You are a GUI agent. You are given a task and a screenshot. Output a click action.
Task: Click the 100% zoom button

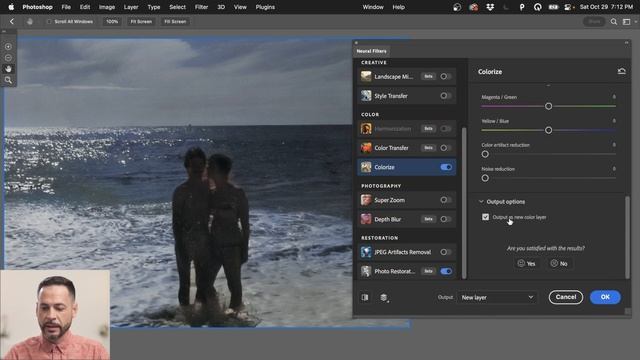click(112, 22)
